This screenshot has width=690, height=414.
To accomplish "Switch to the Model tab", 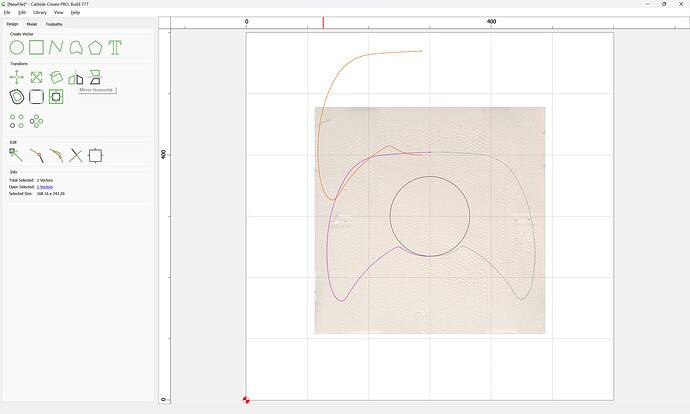I will pos(32,23).
